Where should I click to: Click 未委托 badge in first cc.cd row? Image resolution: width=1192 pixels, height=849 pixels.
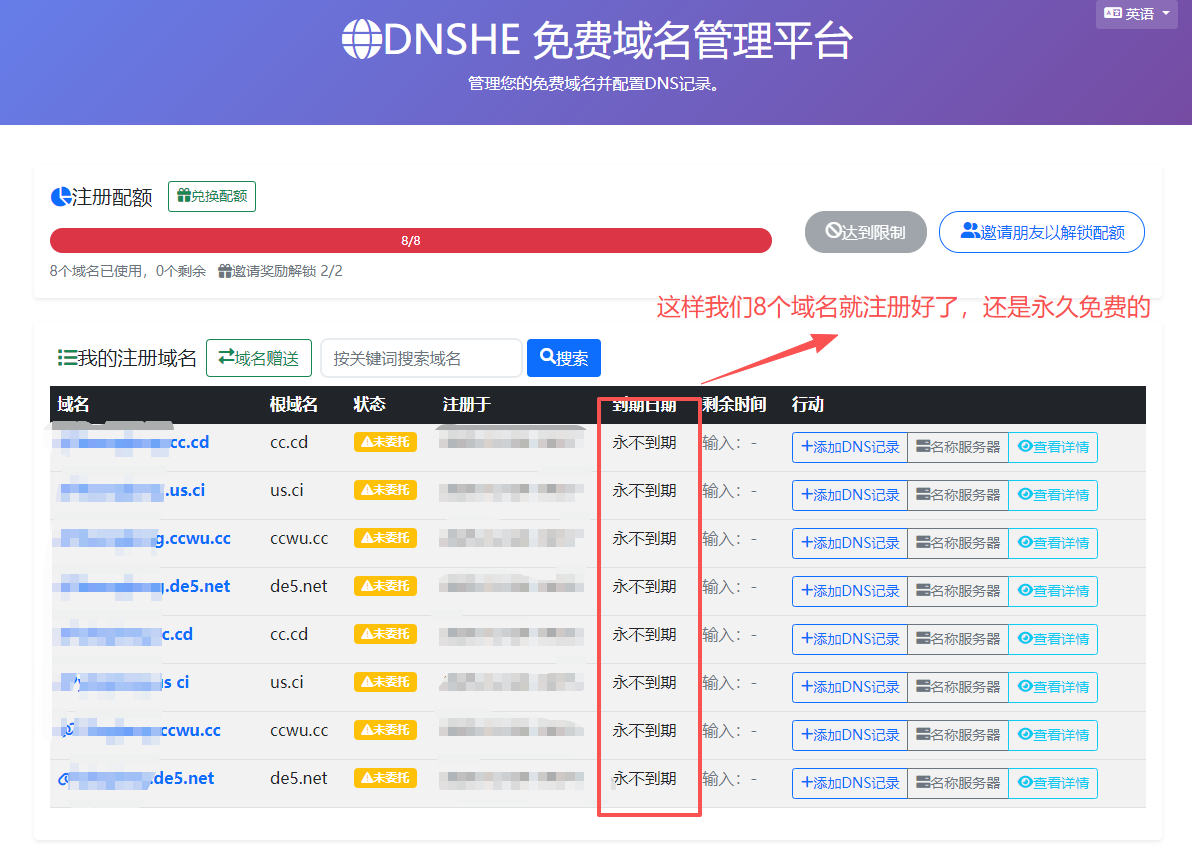tap(385, 442)
